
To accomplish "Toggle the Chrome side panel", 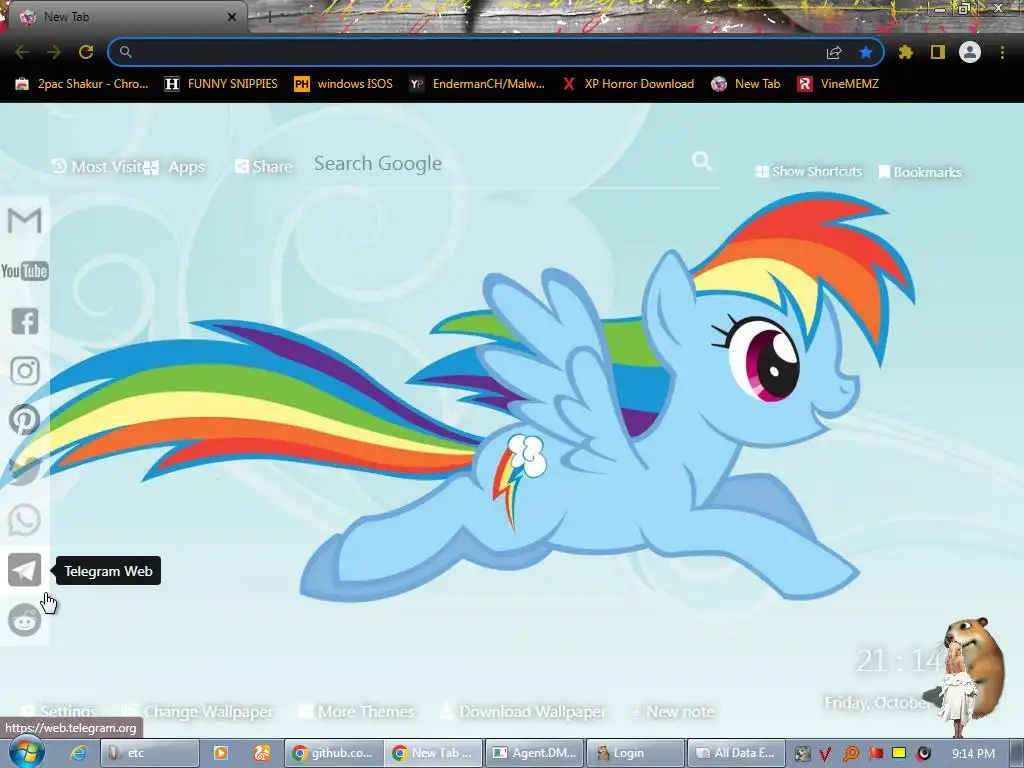I will 938,52.
